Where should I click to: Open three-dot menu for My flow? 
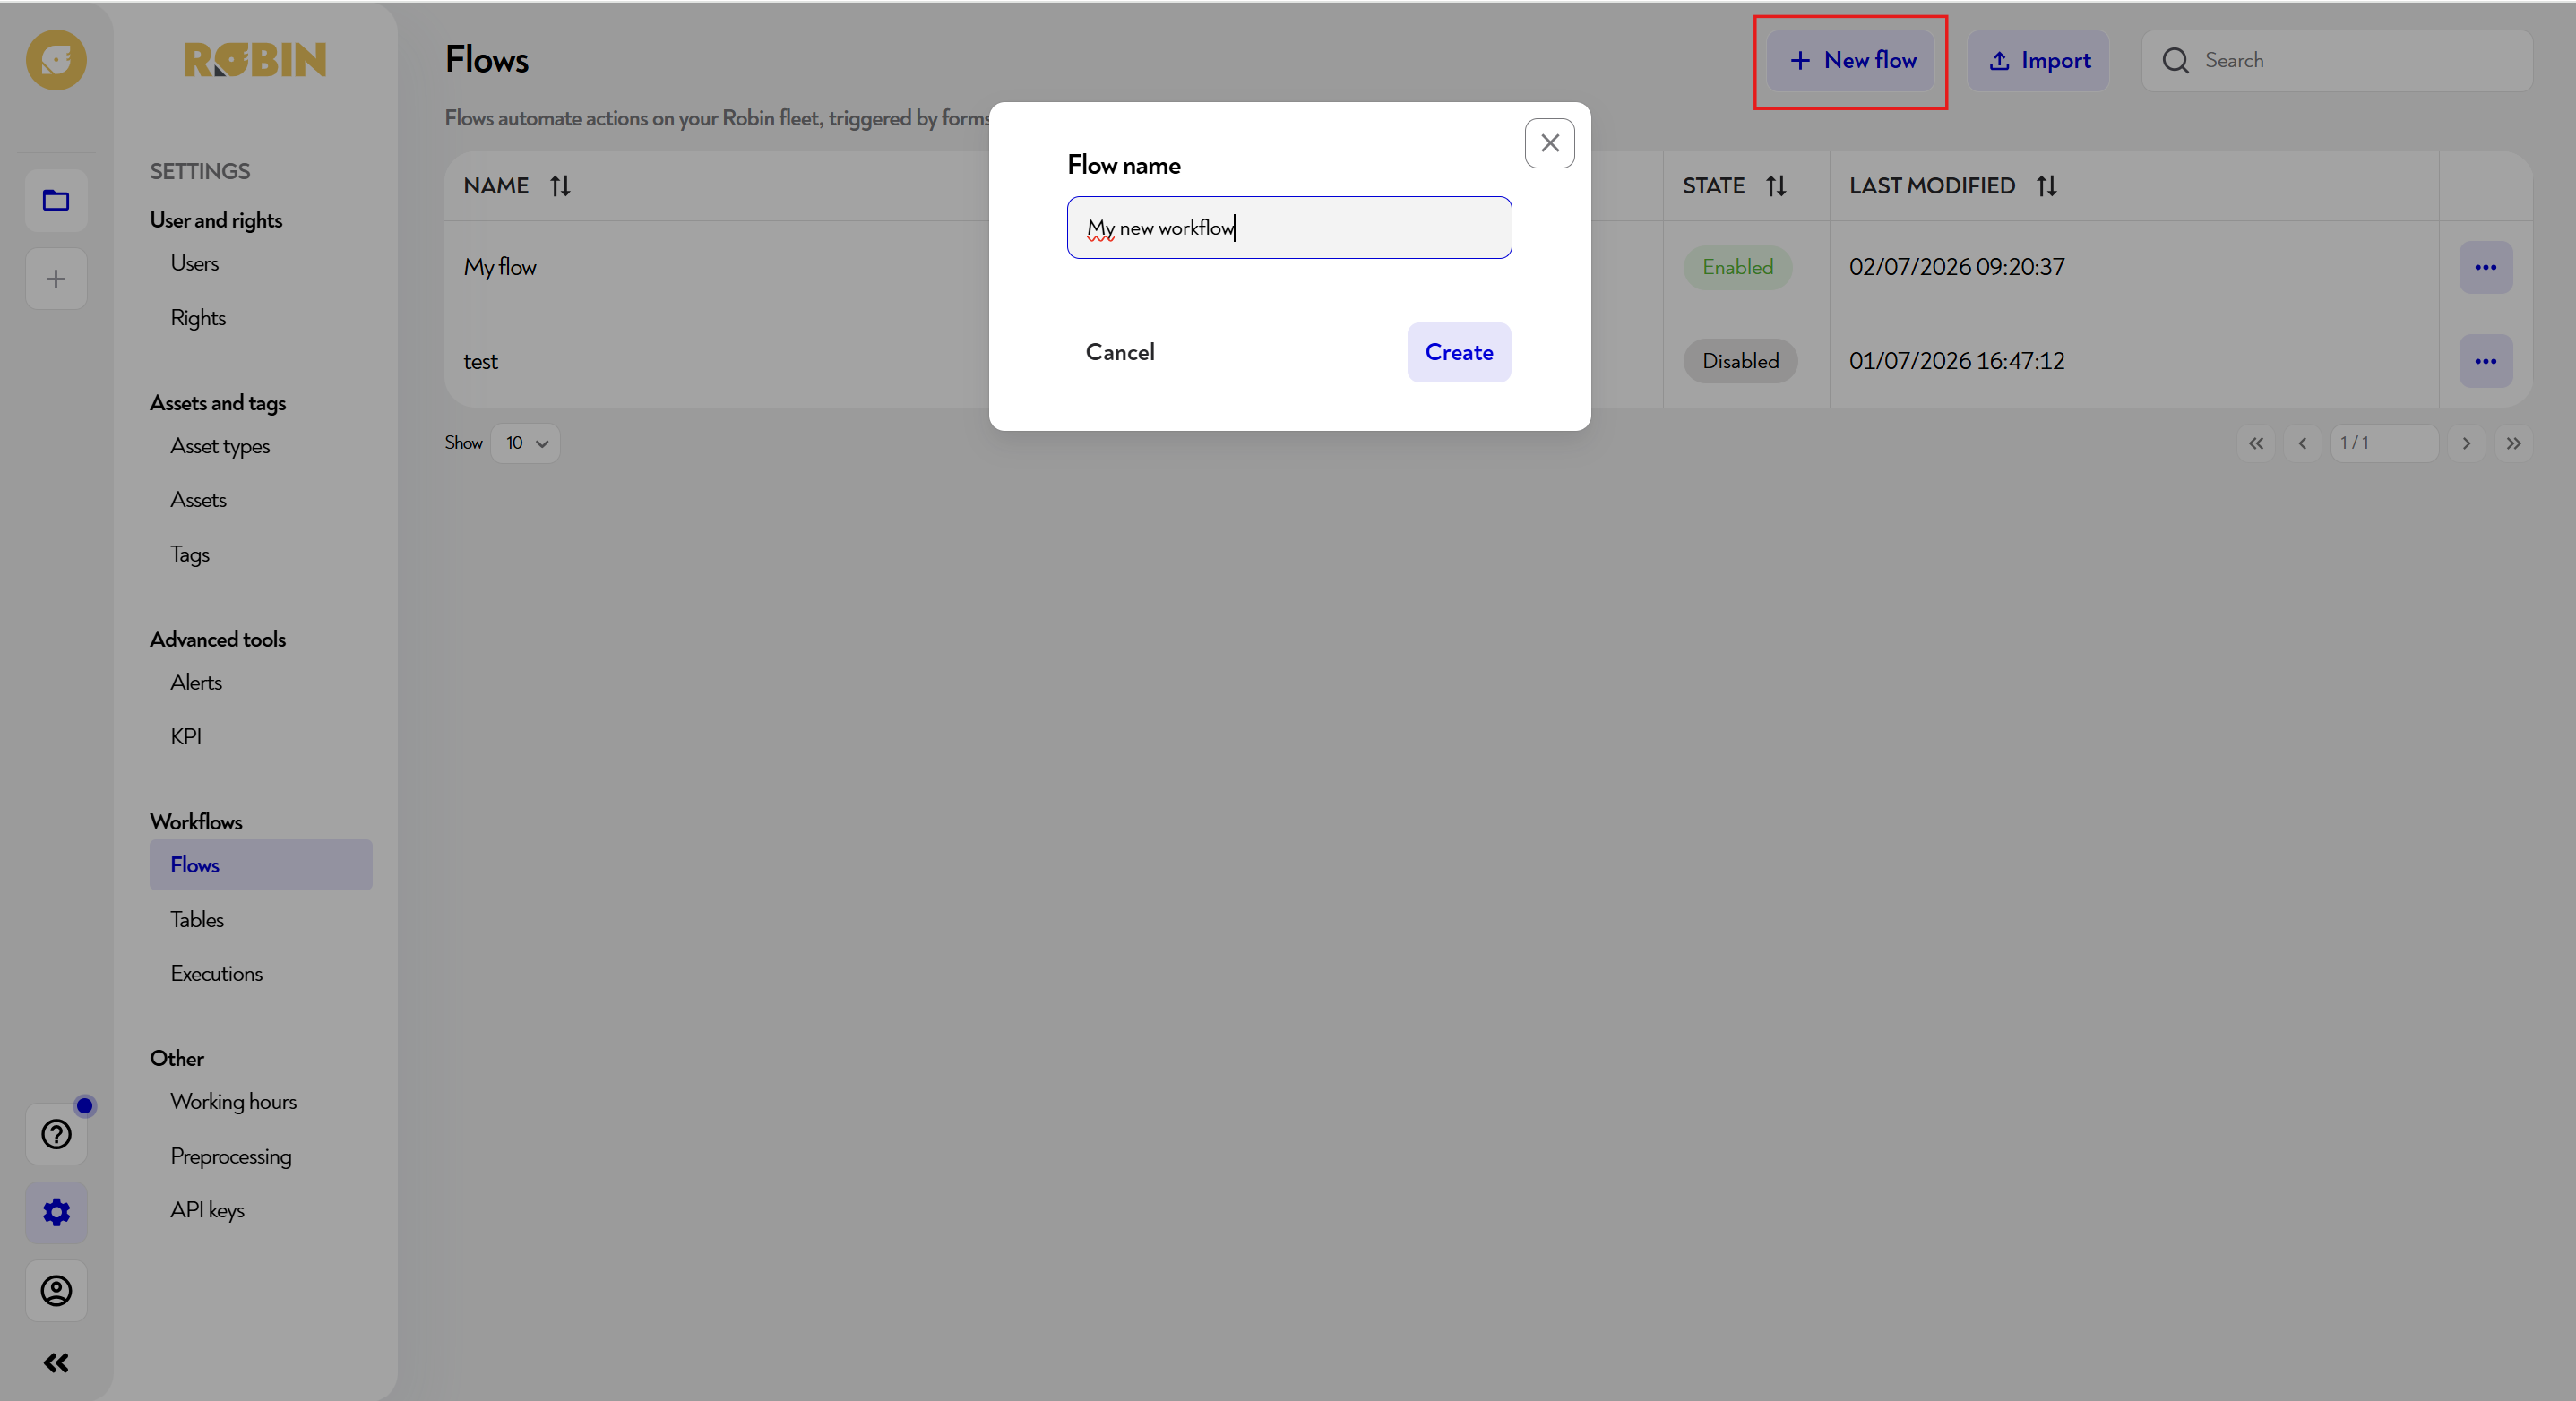[x=2485, y=267]
